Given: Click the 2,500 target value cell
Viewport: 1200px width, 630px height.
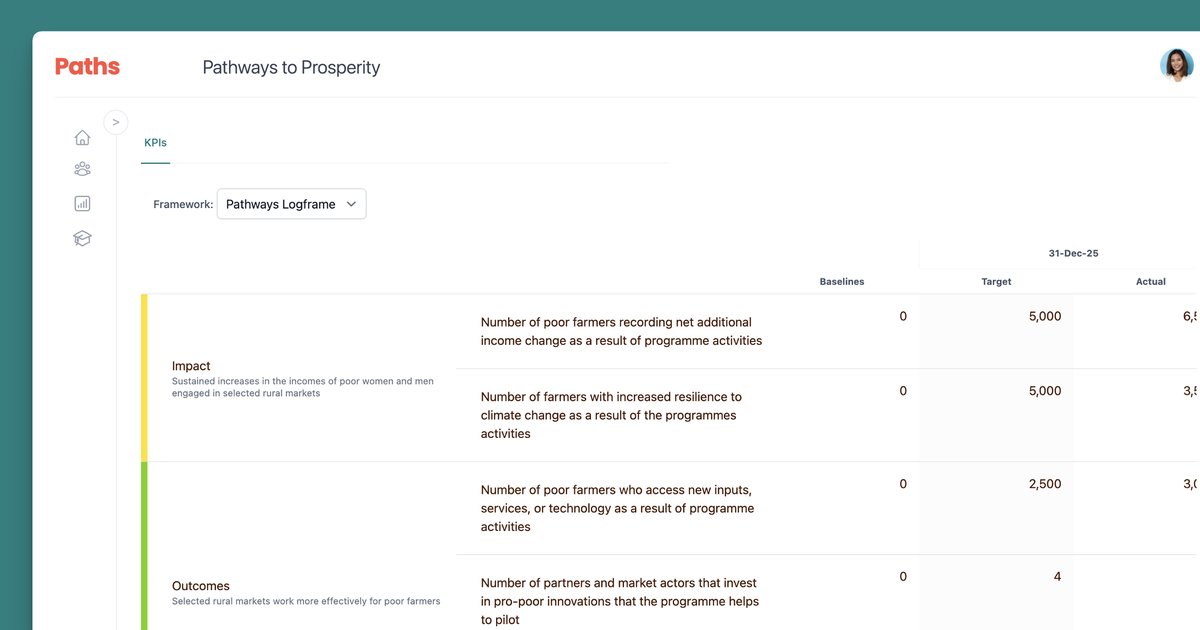Looking at the screenshot, I should [1044, 484].
